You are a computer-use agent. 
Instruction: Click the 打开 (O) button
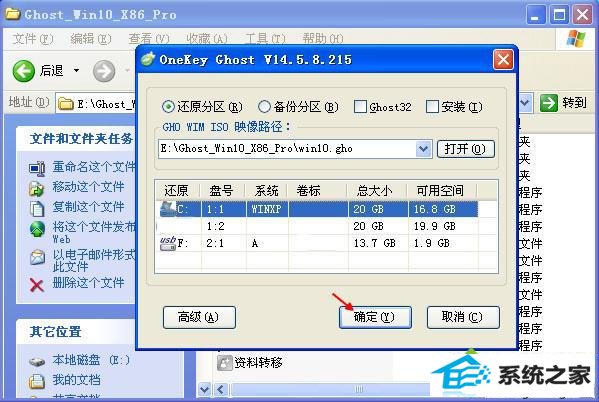(466, 149)
